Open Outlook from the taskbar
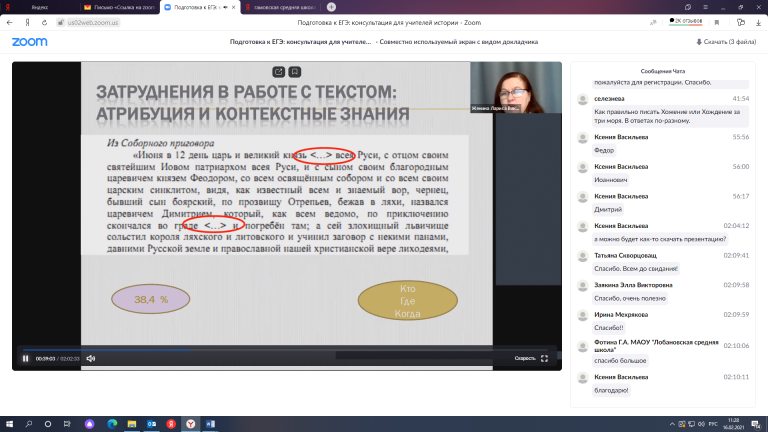 coord(151,424)
